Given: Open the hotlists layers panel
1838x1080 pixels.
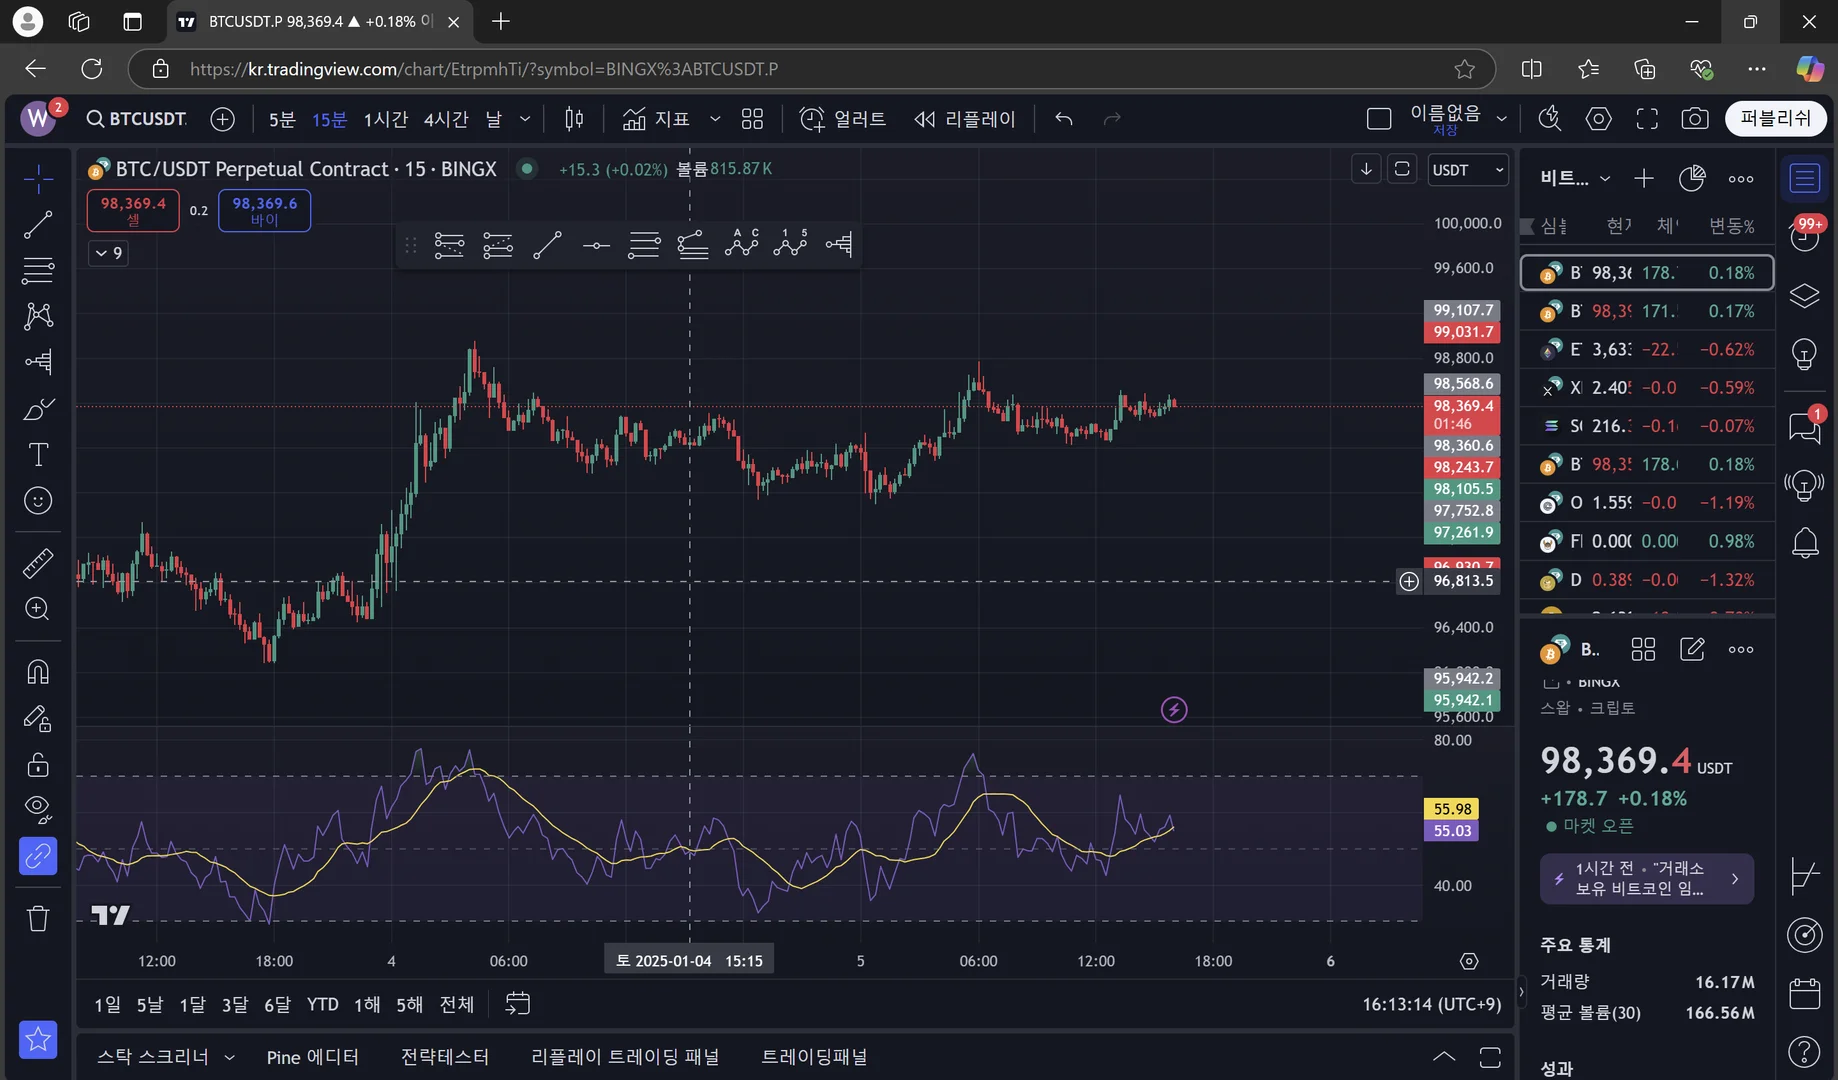Looking at the screenshot, I should coord(1805,296).
